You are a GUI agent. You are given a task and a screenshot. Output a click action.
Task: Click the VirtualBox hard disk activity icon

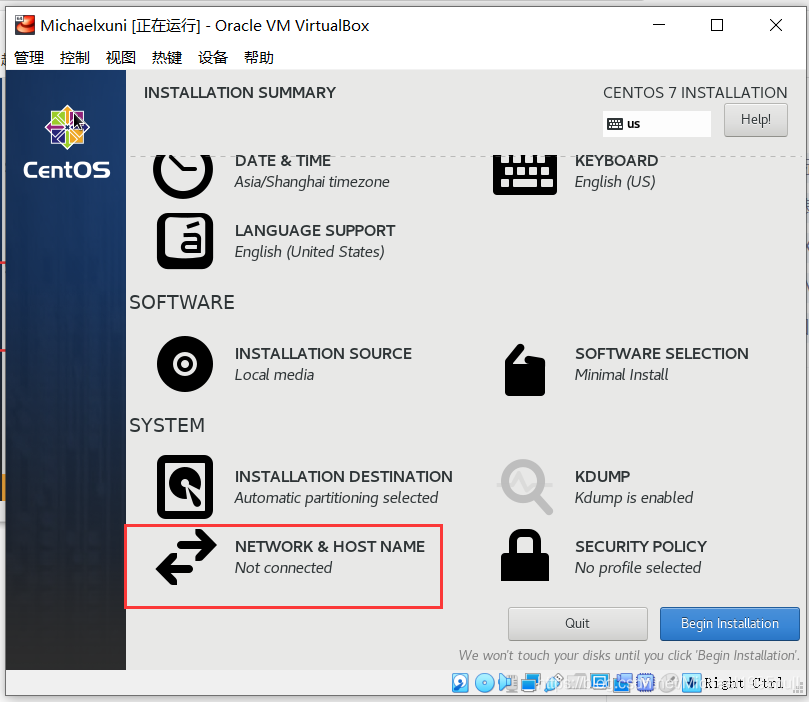coord(460,683)
